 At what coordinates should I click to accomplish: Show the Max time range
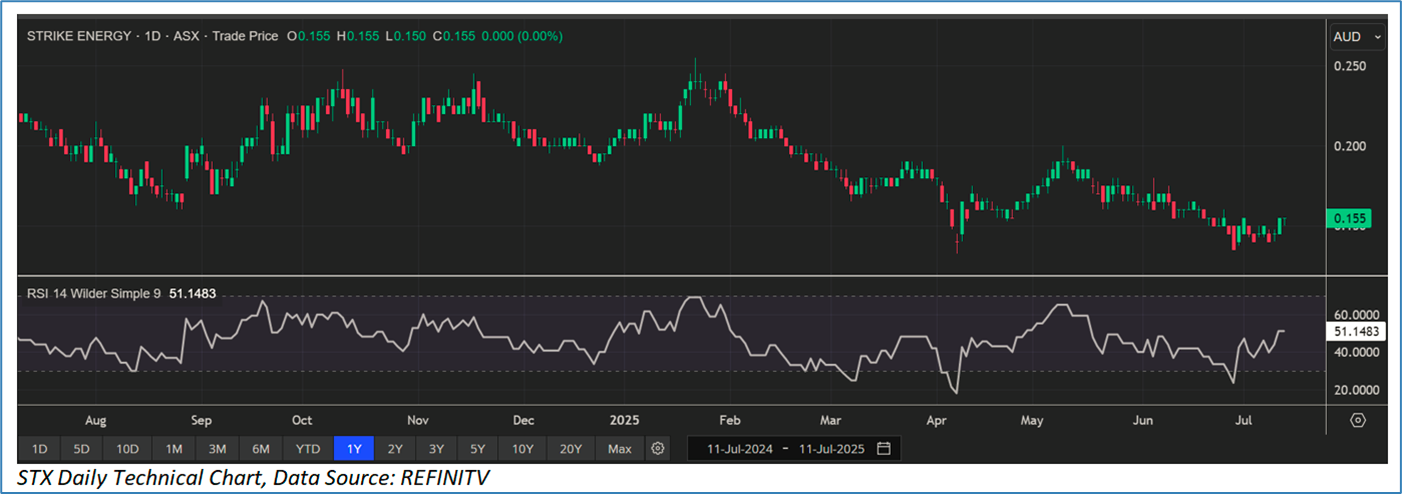[x=619, y=448]
